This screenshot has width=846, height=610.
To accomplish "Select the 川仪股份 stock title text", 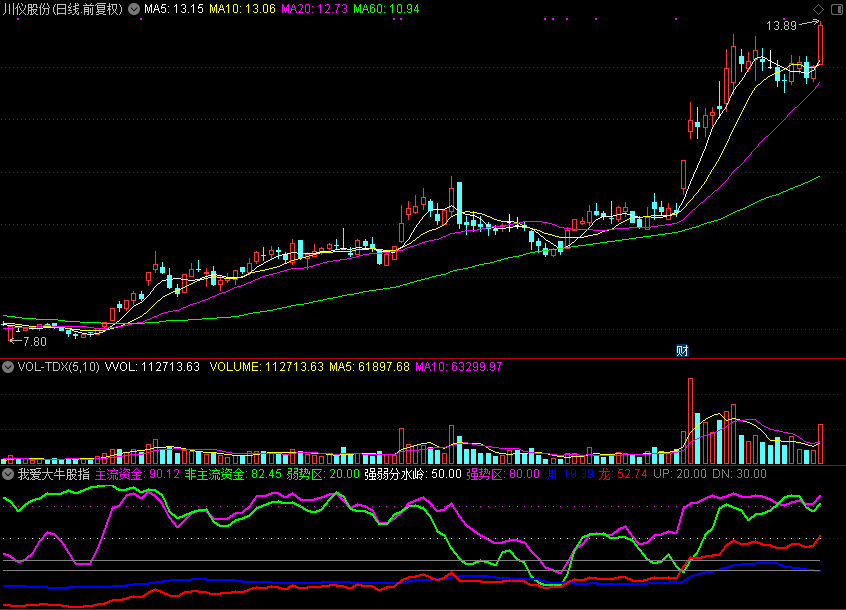I will [x=63, y=9].
